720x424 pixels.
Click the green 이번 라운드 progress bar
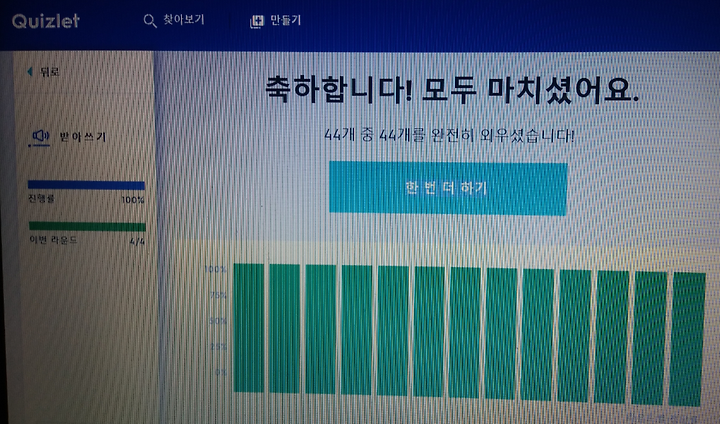(87, 226)
